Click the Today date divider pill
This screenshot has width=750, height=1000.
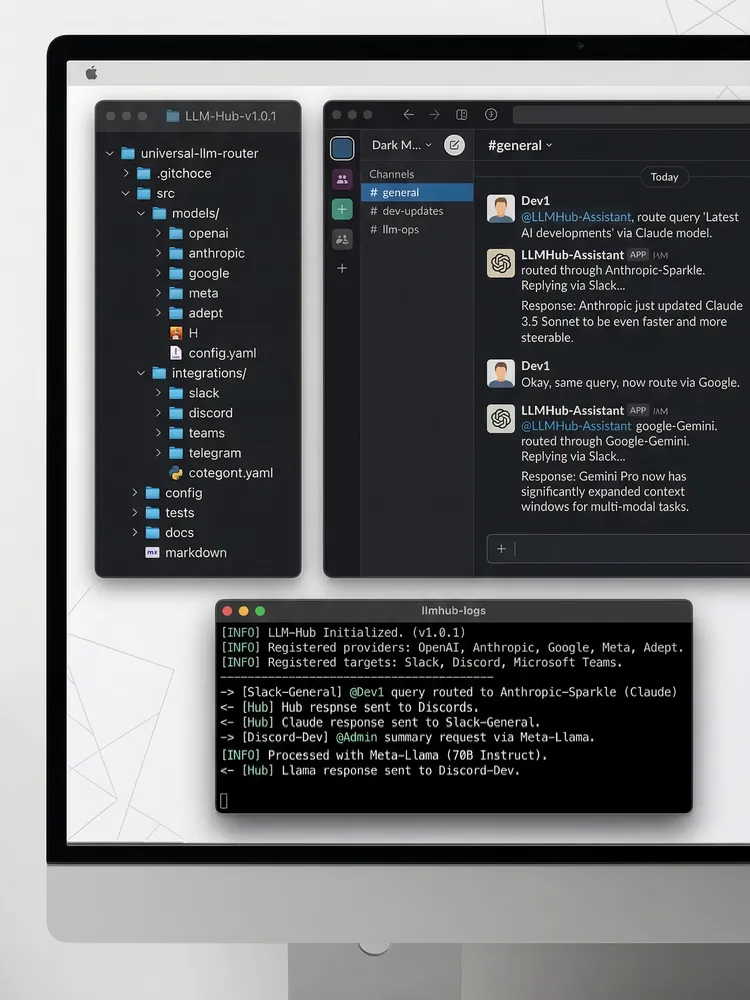pos(665,177)
